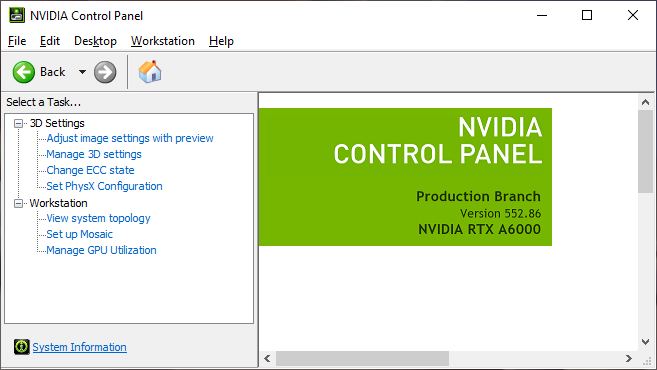Open the File menu
This screenshot has height=370, width=657.
(x=17, y=41)
